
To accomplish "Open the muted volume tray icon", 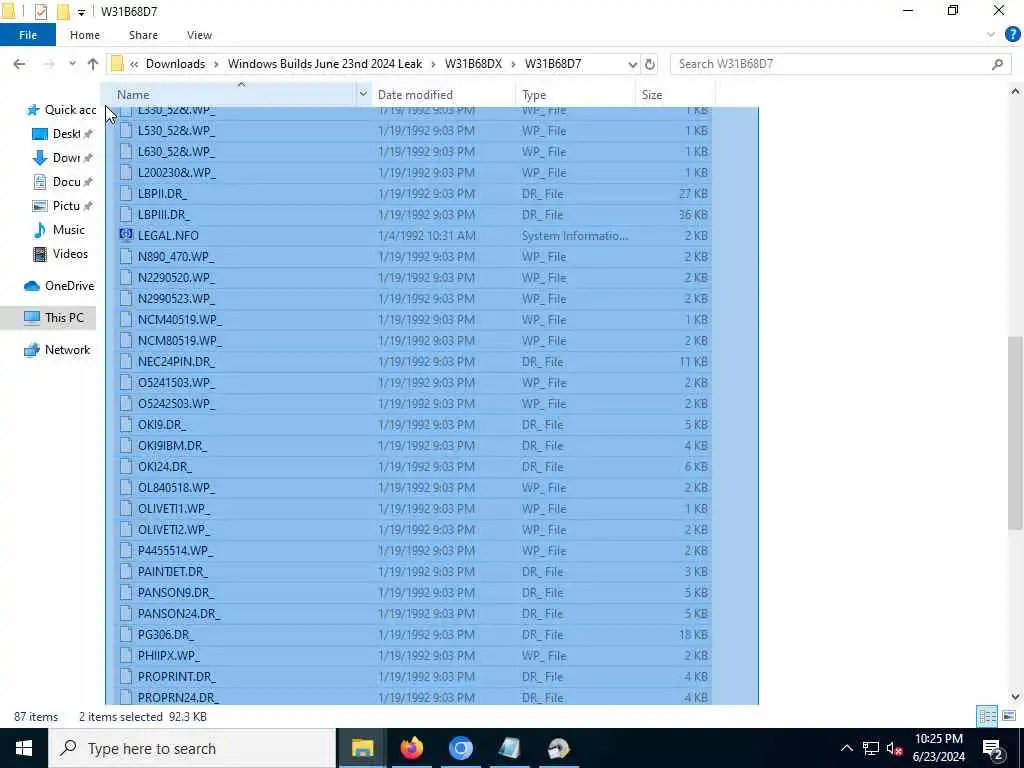I will click(x=895, y=748).
